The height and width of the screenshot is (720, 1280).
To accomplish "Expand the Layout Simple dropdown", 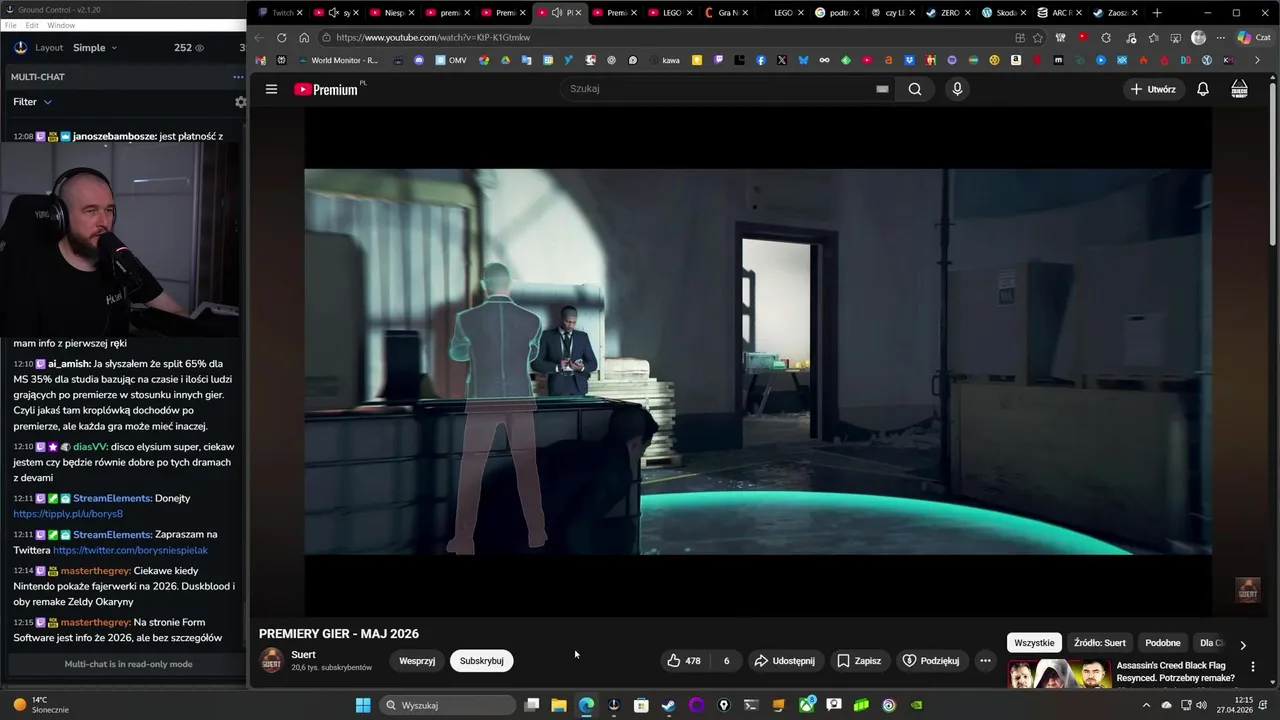I will coord(95,47).
